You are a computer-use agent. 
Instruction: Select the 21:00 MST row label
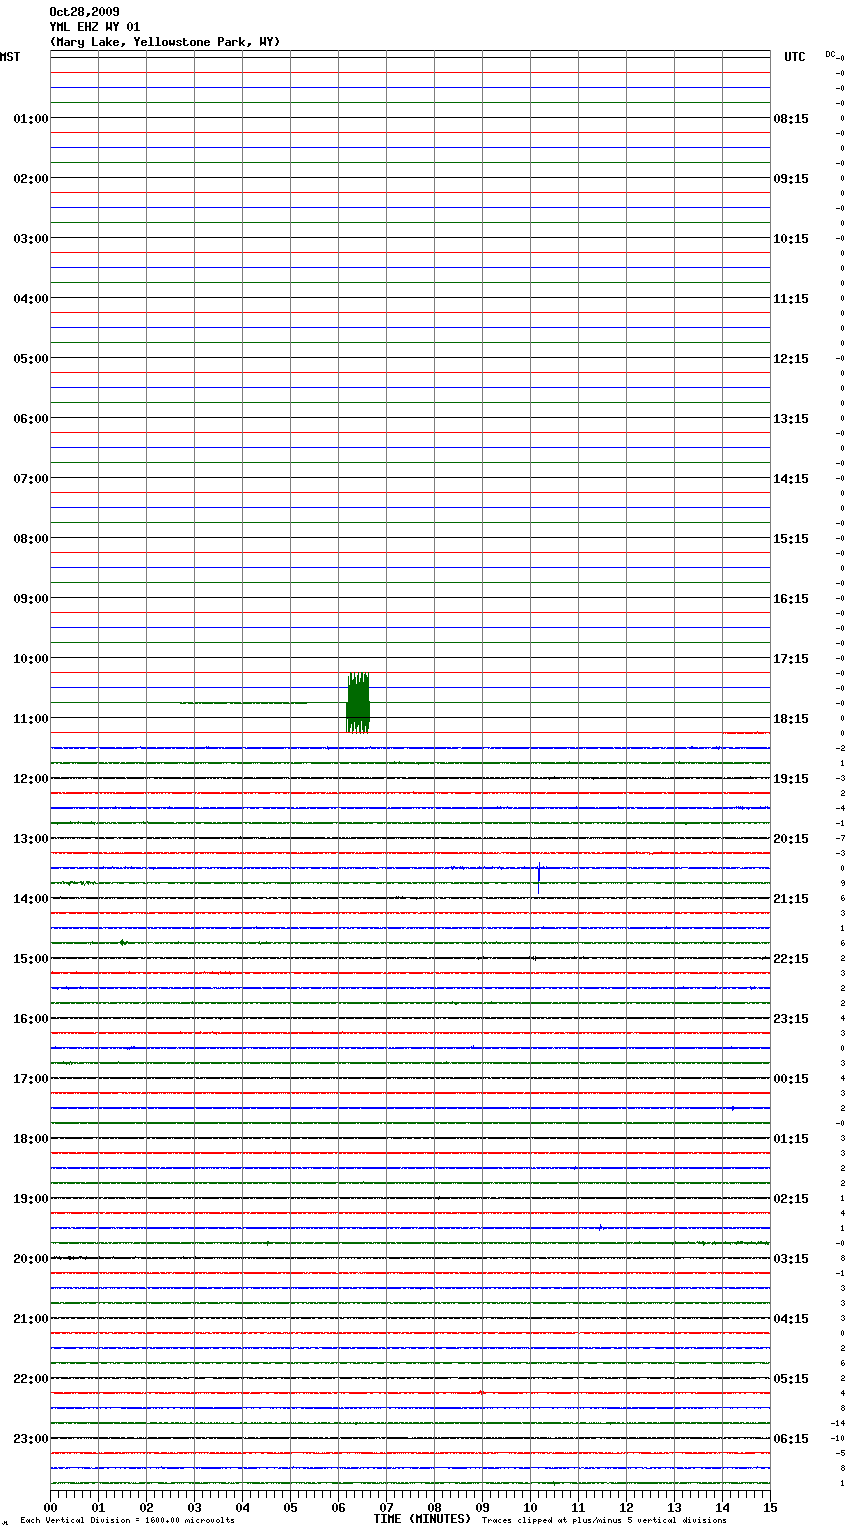point(31,1319)
